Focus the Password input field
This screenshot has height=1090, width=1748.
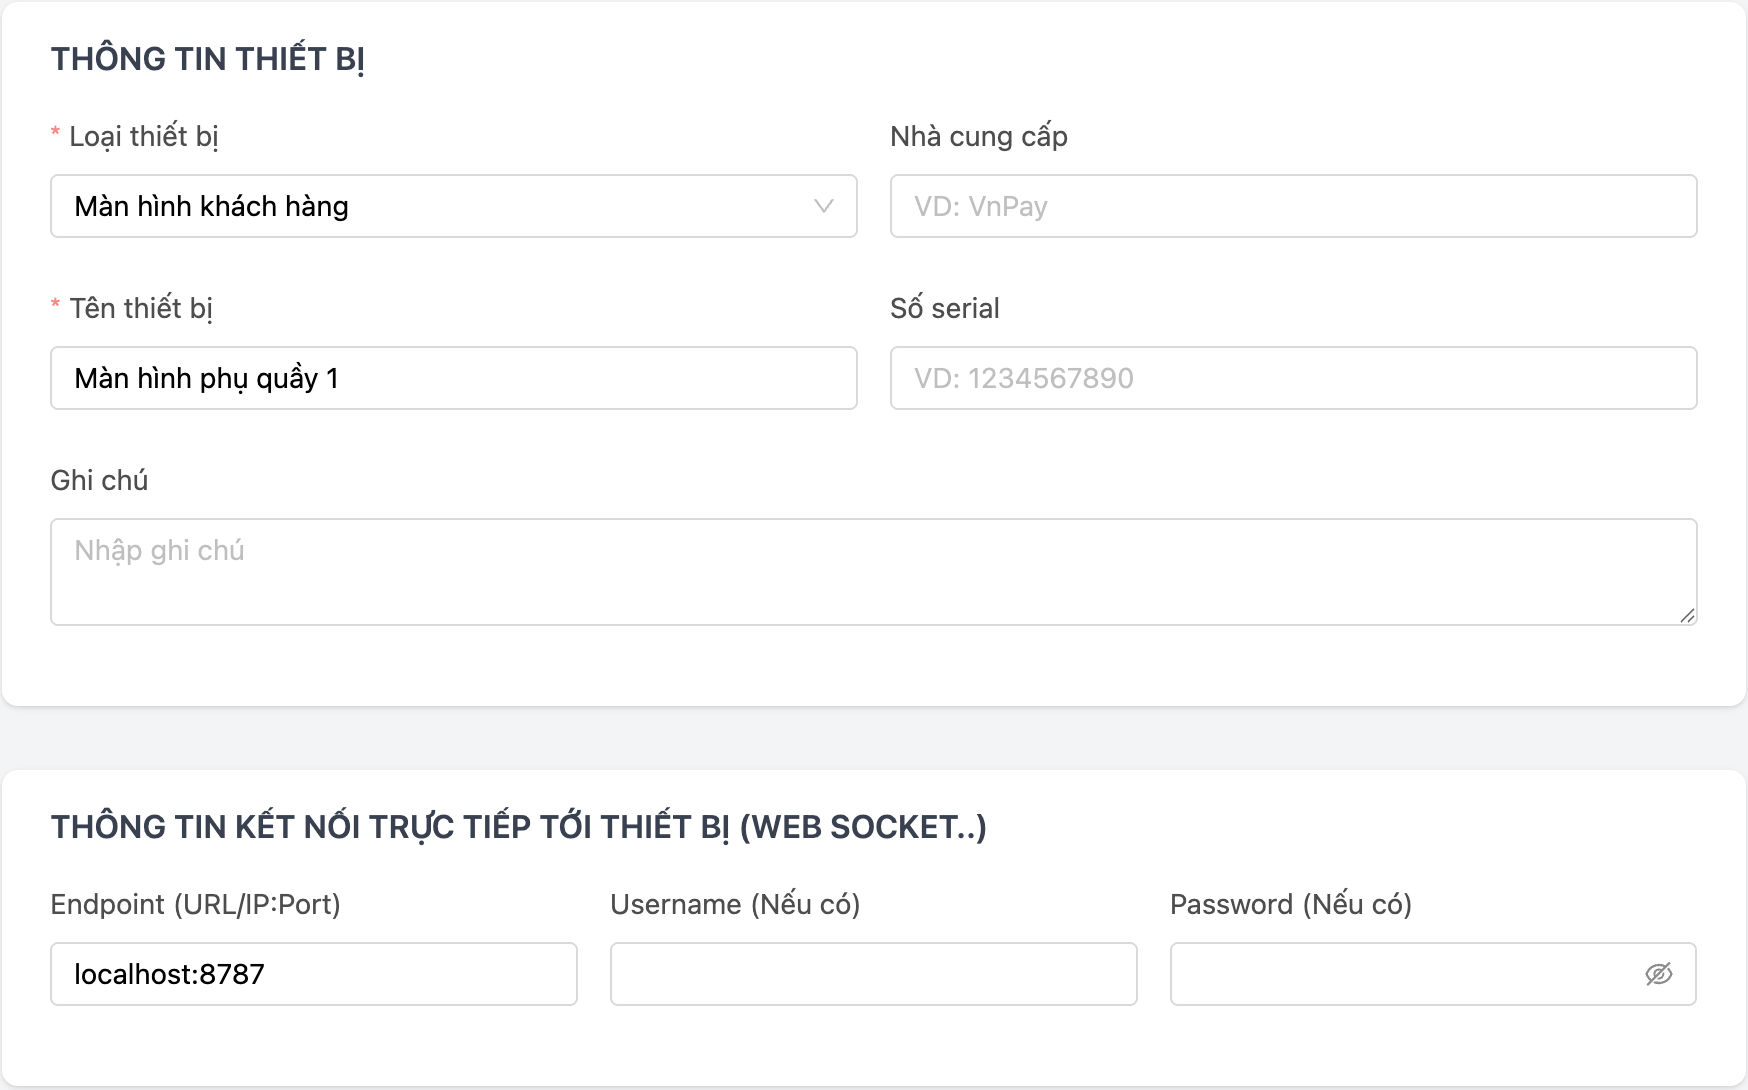(1400, 974)
